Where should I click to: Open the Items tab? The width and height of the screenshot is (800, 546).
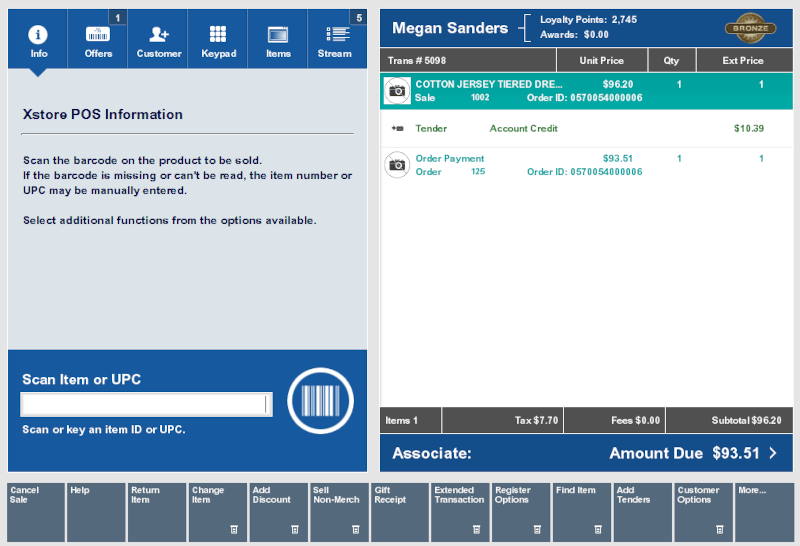278,39
